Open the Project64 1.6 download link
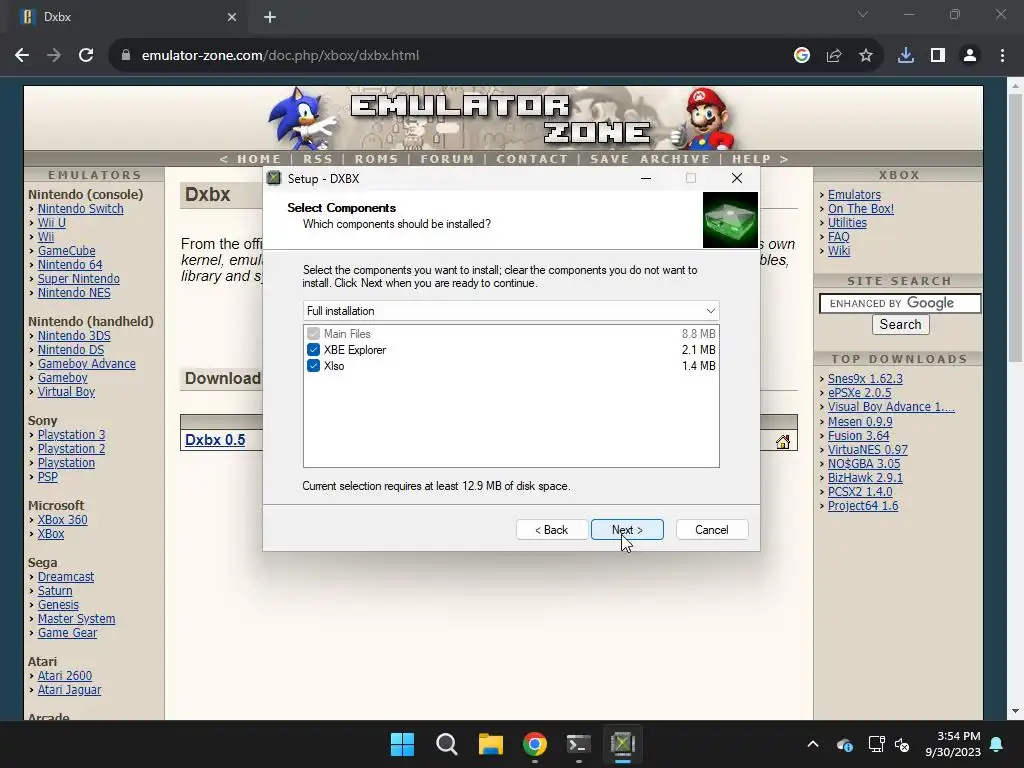 pyautogui.click(x=863, y=506)
